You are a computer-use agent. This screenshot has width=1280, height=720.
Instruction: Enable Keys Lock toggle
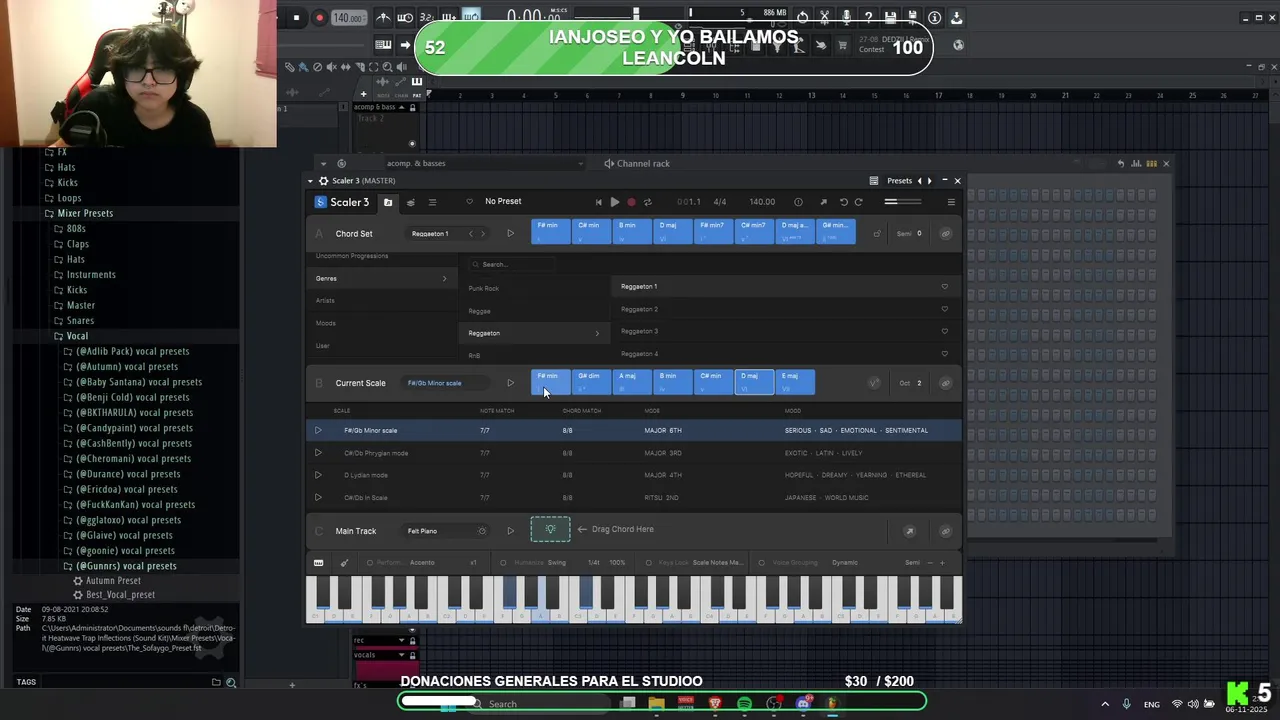coord(648,563)
